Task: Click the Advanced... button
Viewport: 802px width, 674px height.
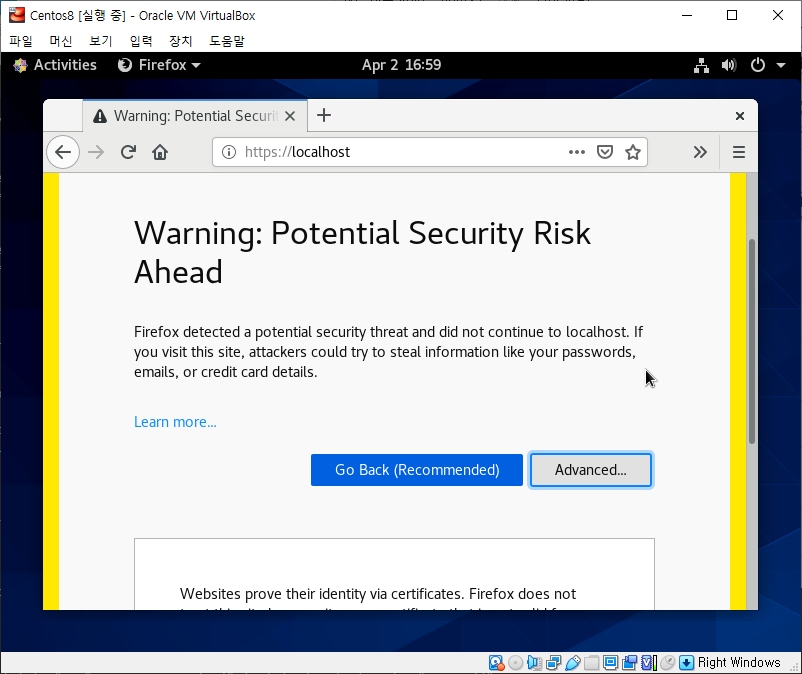Action: (591, 470)
